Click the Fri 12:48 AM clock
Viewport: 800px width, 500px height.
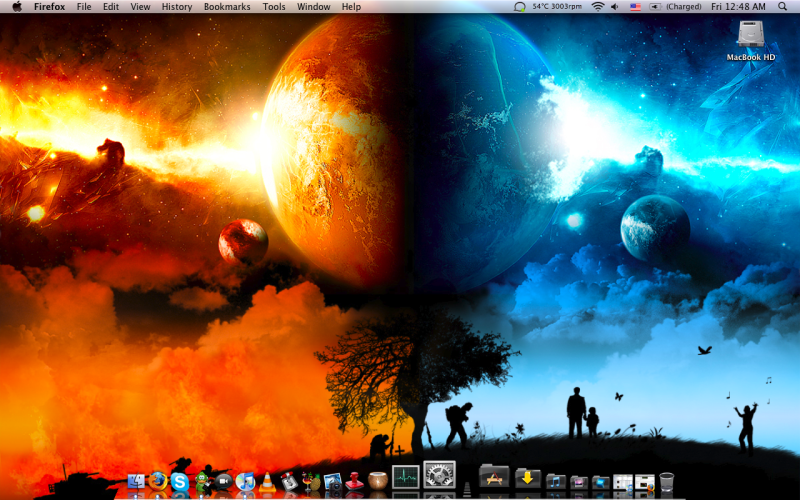pyautogui.click(x=738, y=7)
